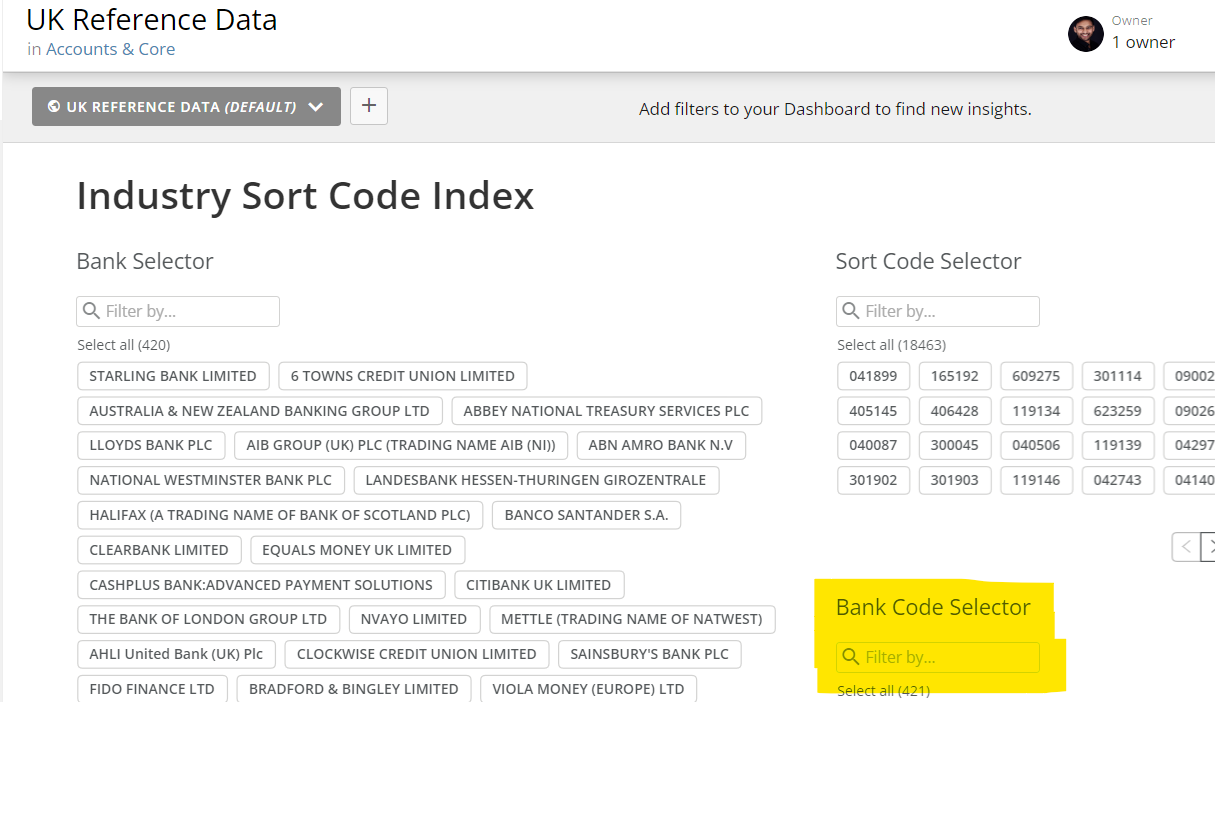Screen dimensions: 1215x837
Task: Select 6 TOWNS CREDIT UNION LIMITED chip
Action: click(x=403, y=376)
